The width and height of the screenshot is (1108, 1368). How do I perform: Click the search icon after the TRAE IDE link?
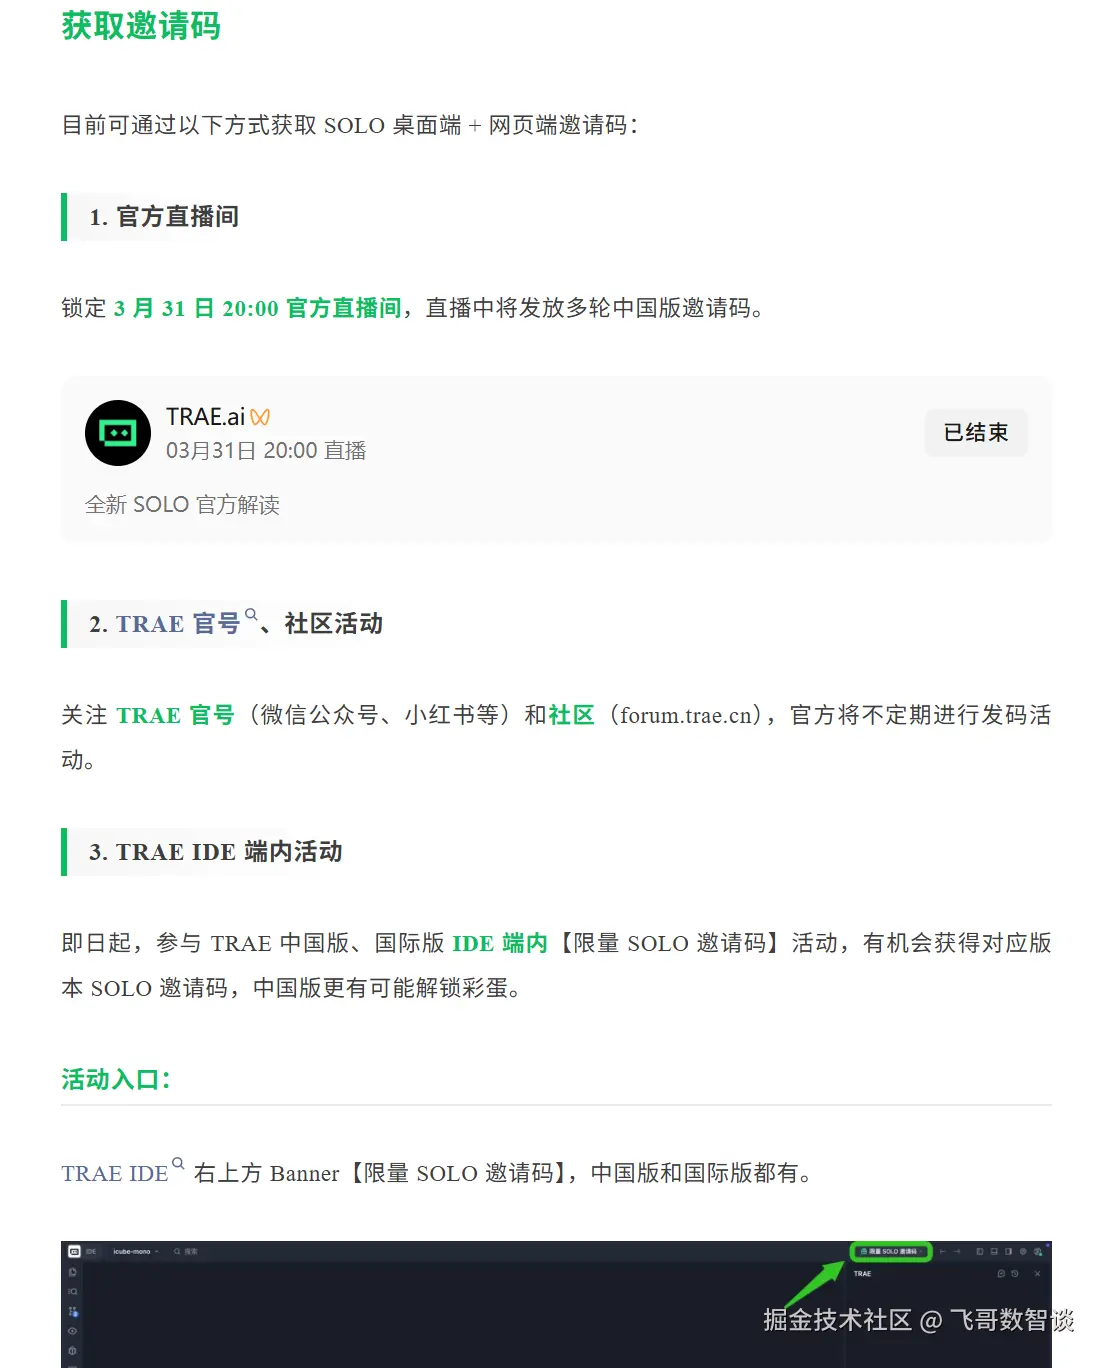pos(178,1164)
